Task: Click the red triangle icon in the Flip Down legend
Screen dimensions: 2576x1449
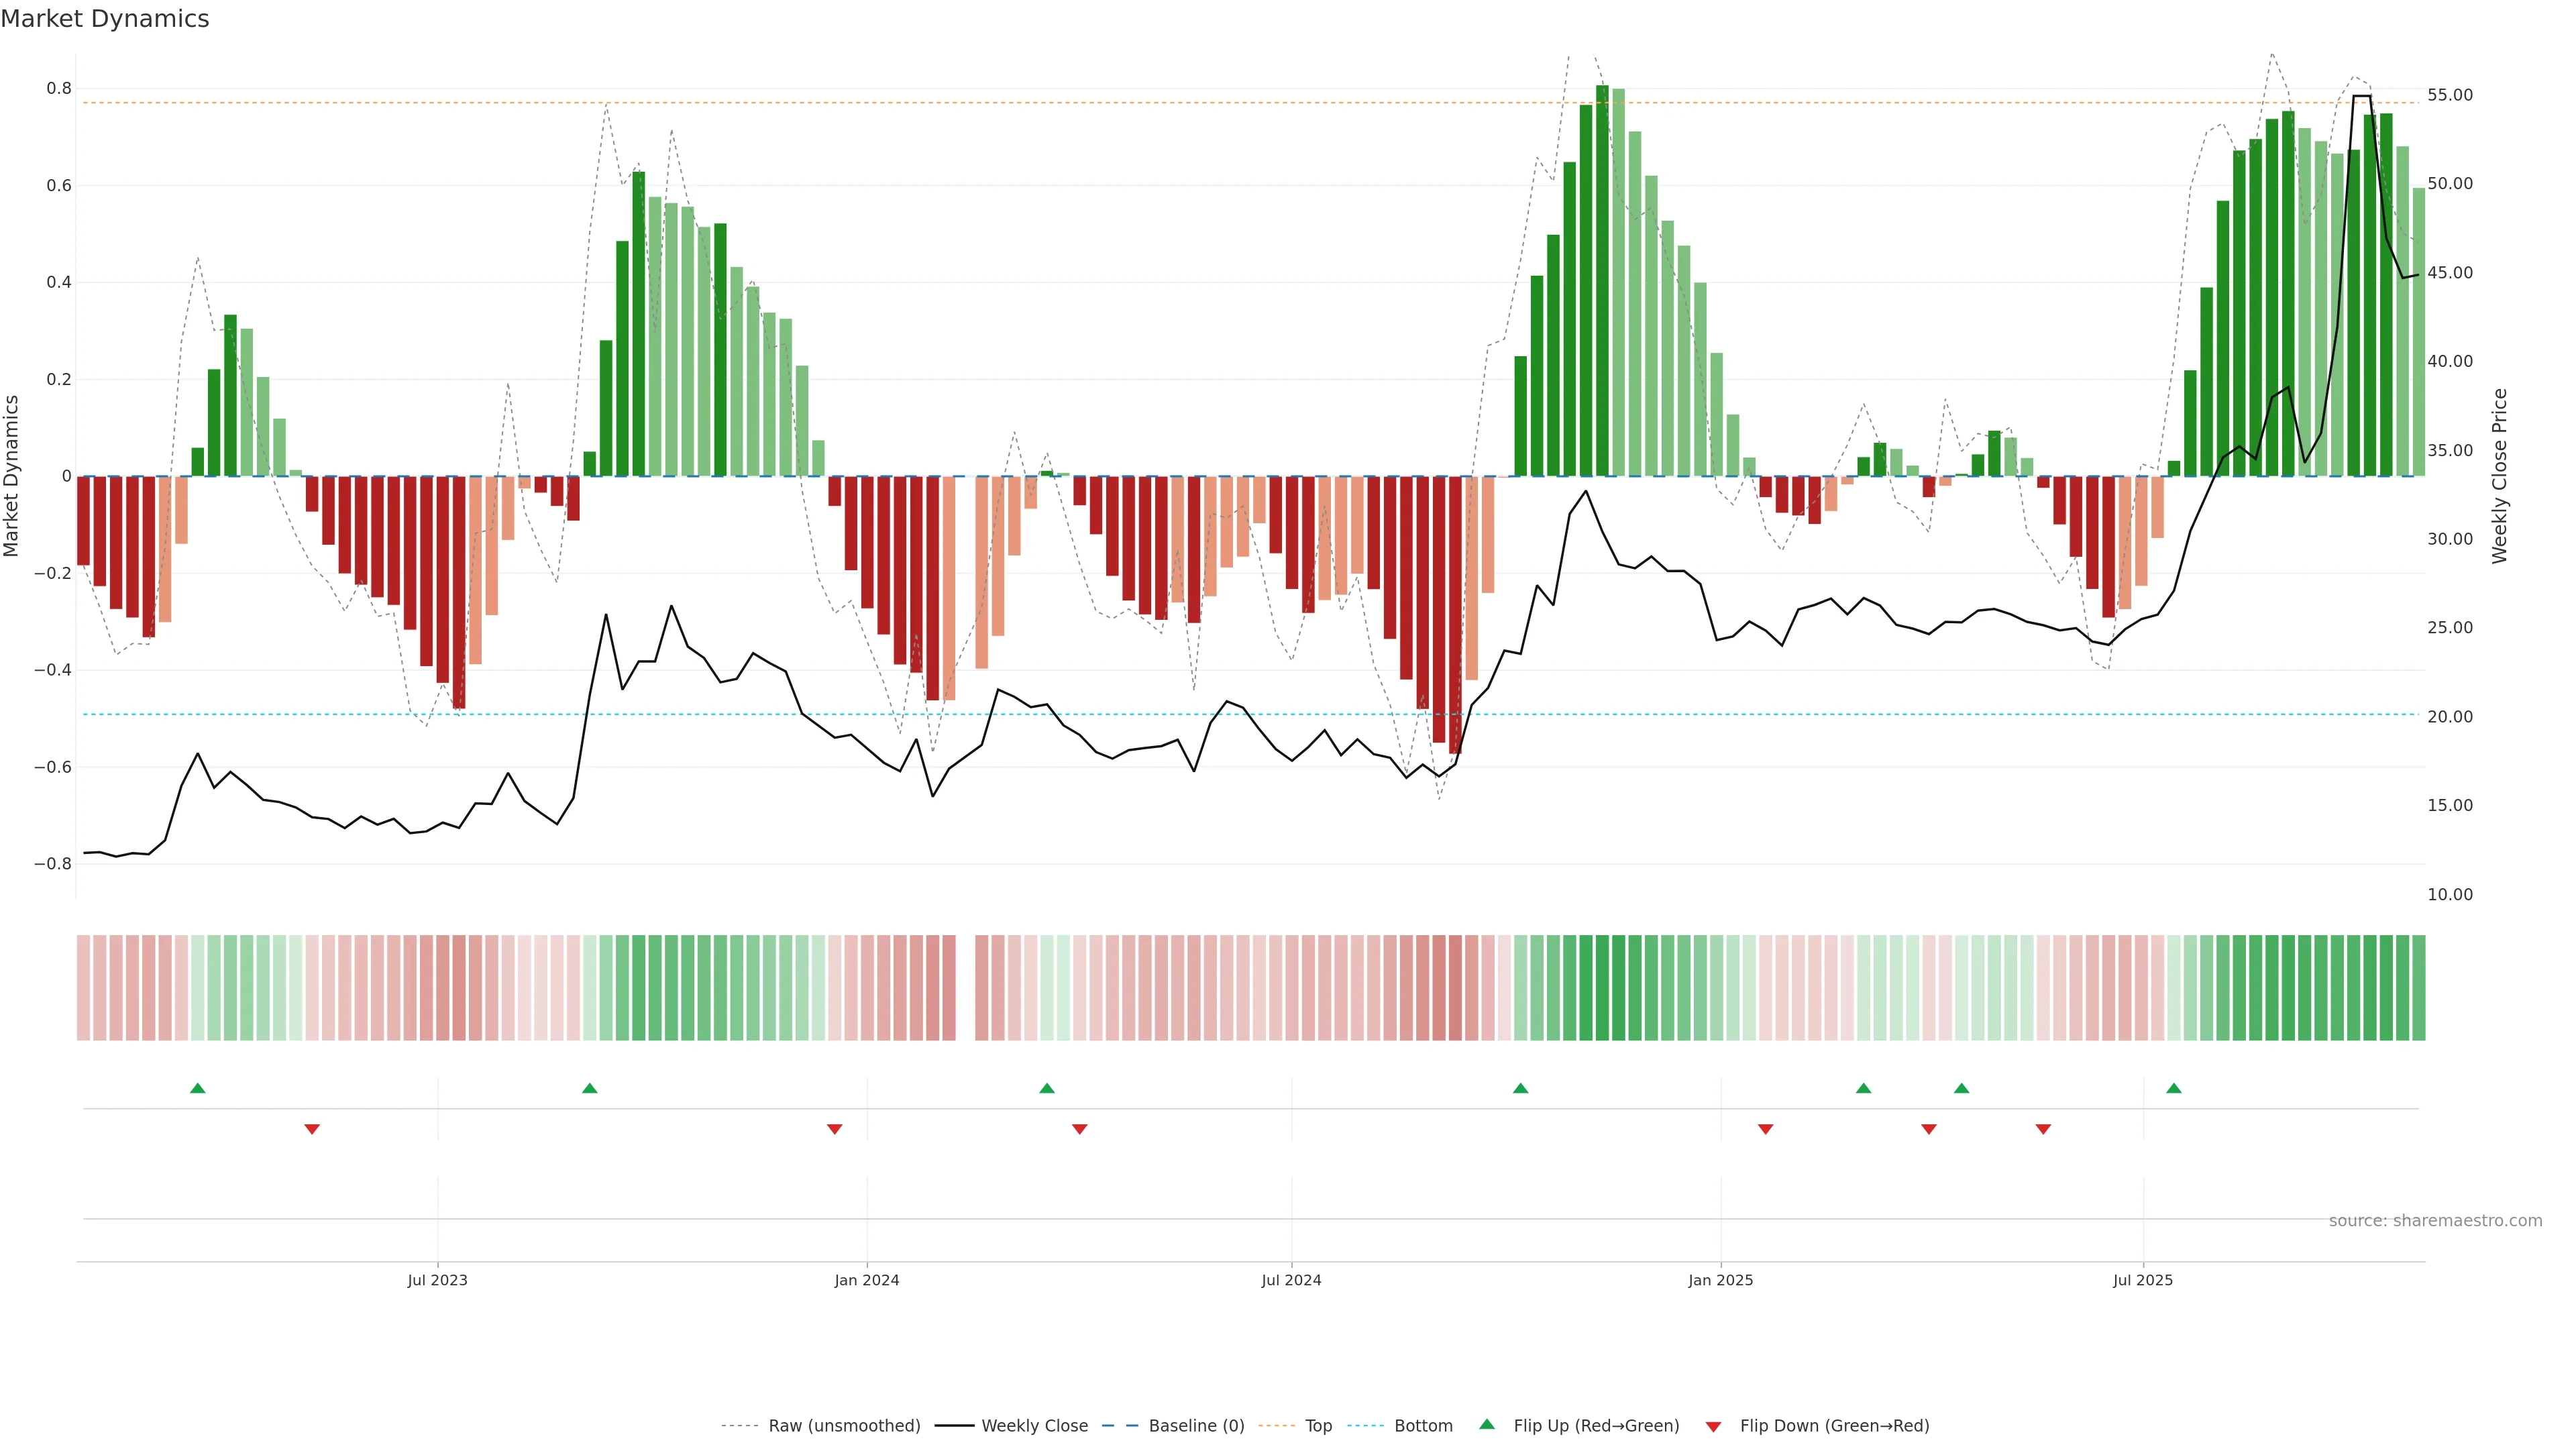Action: tap(1713, 1426)
